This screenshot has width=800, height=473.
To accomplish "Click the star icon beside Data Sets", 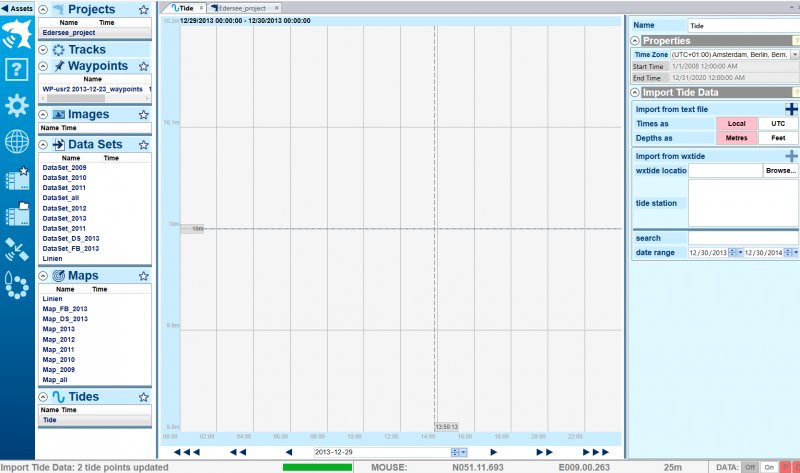I will tap(143, 145).
